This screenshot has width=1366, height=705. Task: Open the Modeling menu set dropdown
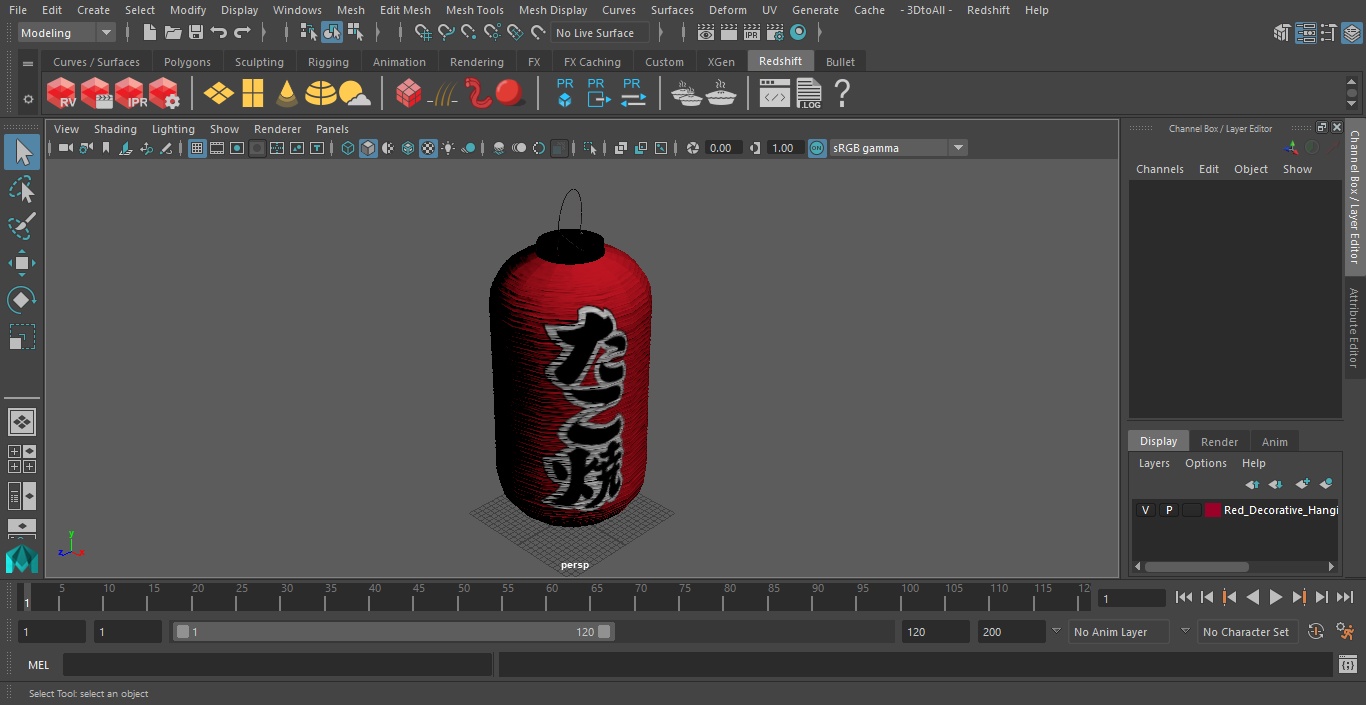pyautogui.click(x=67, y=33)
